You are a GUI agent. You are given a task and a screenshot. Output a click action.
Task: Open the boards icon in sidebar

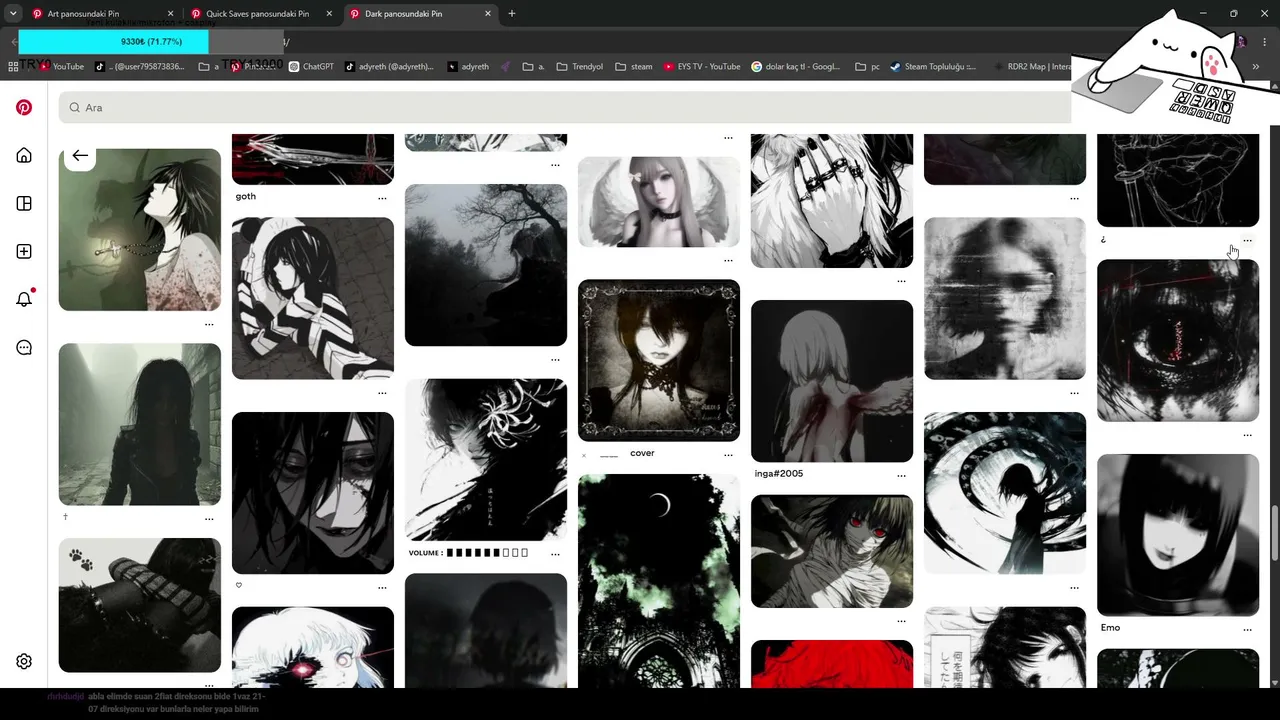[24, 203]
